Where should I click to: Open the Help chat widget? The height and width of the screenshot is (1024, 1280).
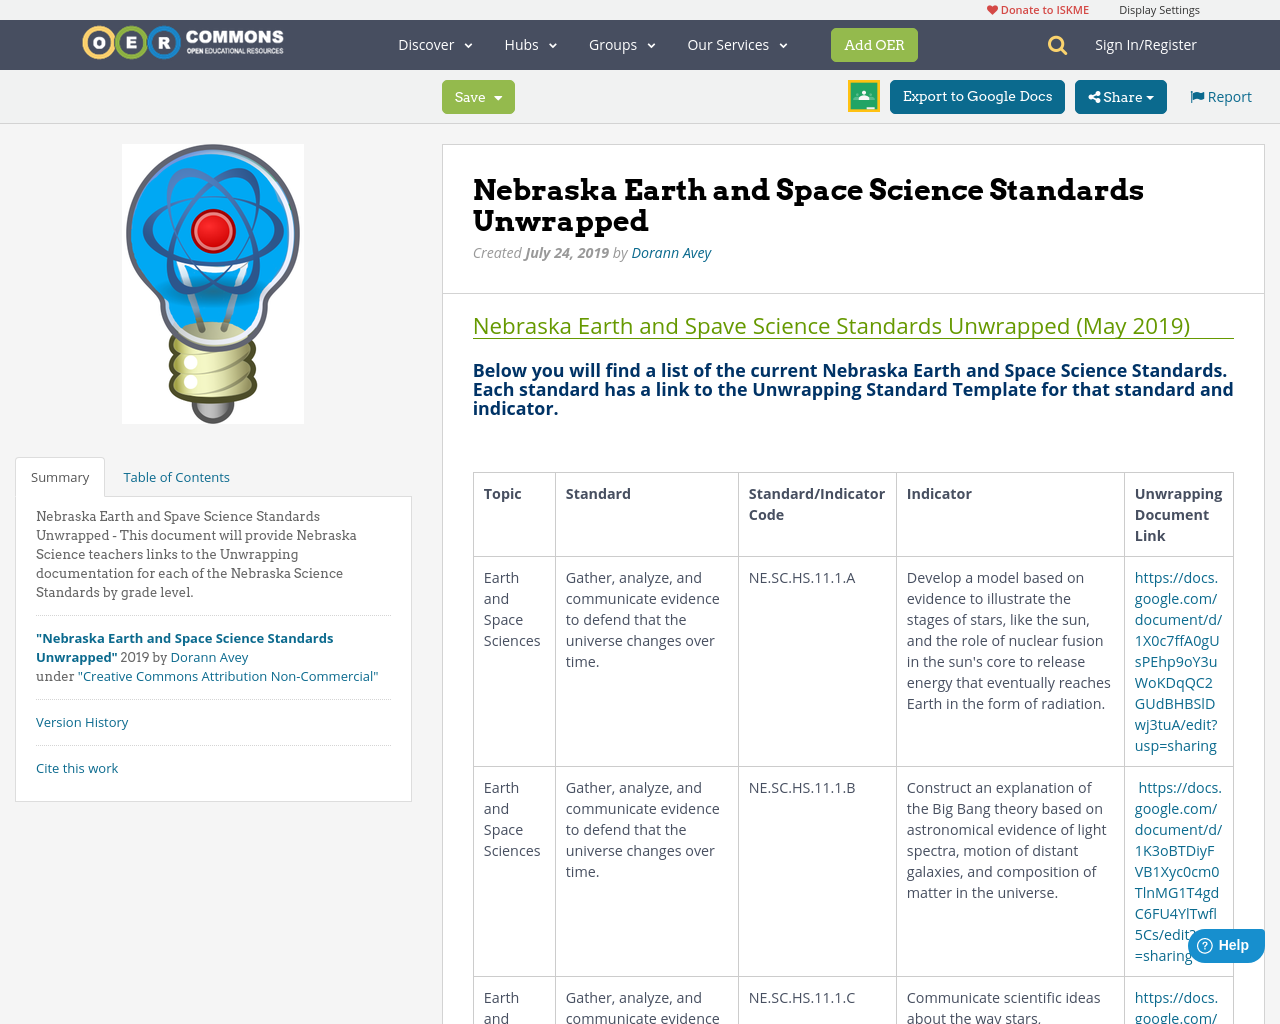point(1225,944)
